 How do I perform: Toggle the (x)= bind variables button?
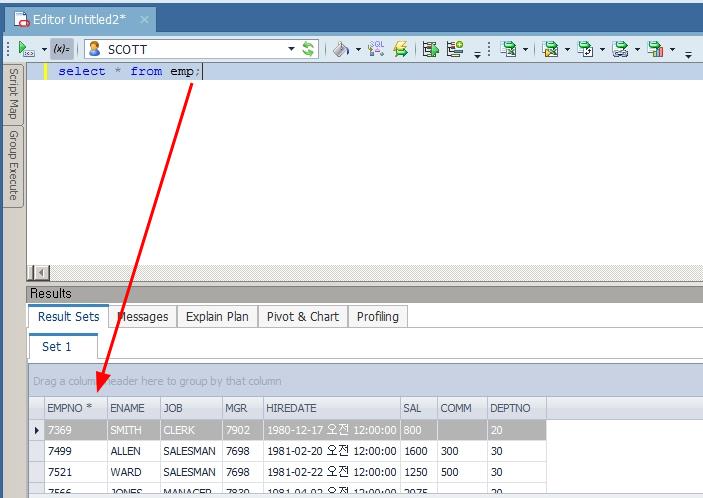point(61,48)
